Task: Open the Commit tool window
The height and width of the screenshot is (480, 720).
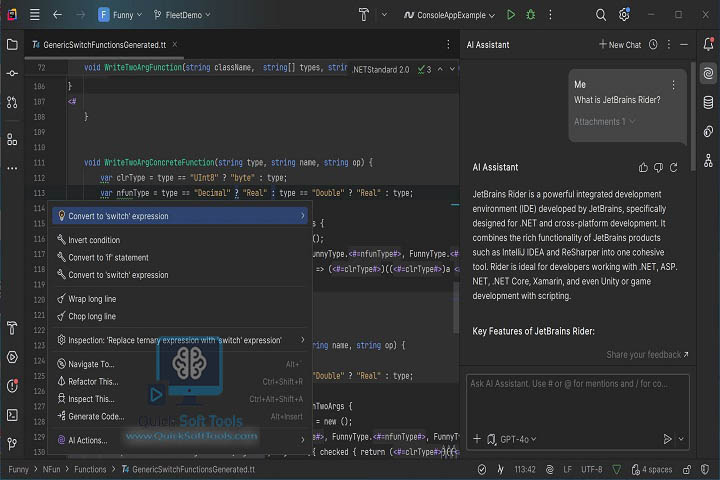Action: (12, 73)
